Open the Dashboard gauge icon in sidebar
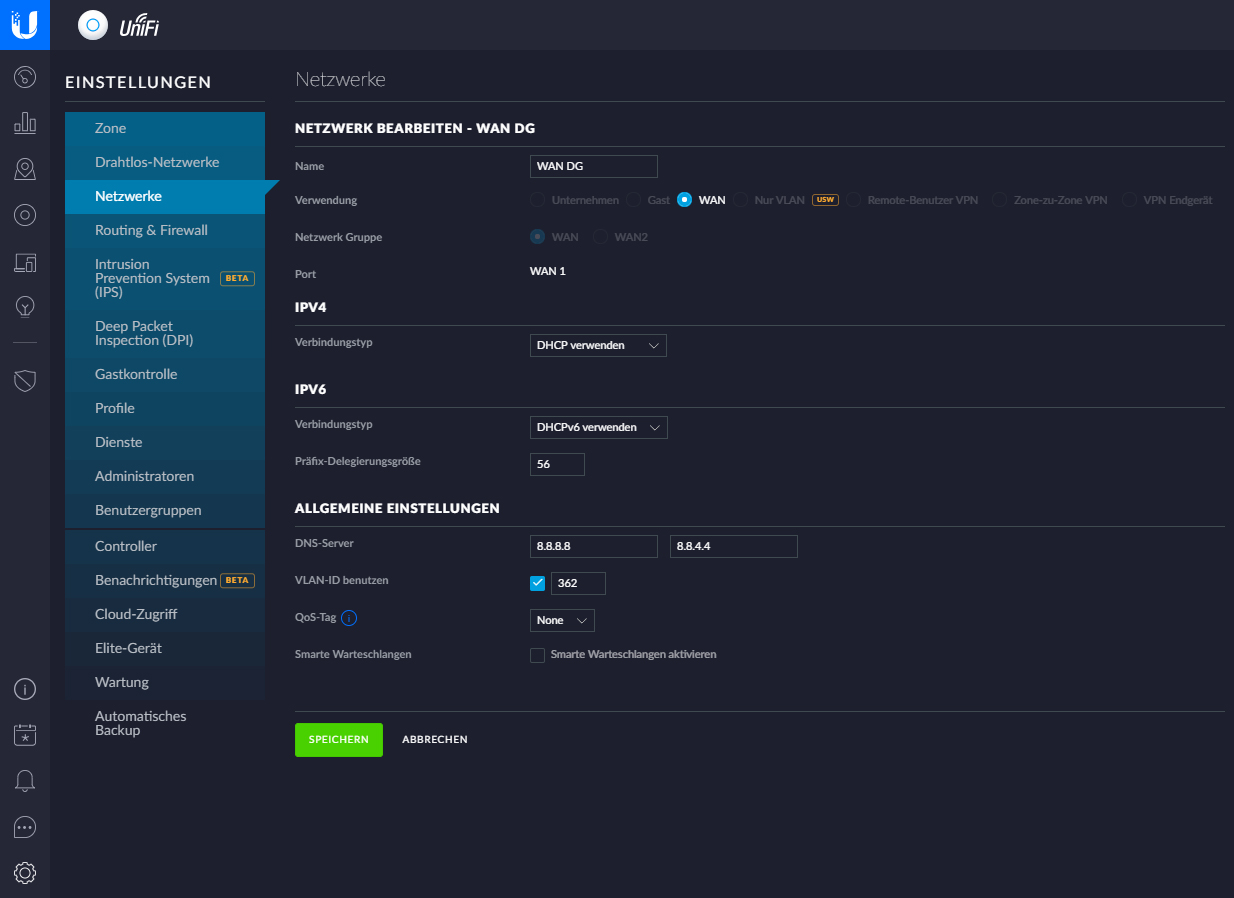 25,77
